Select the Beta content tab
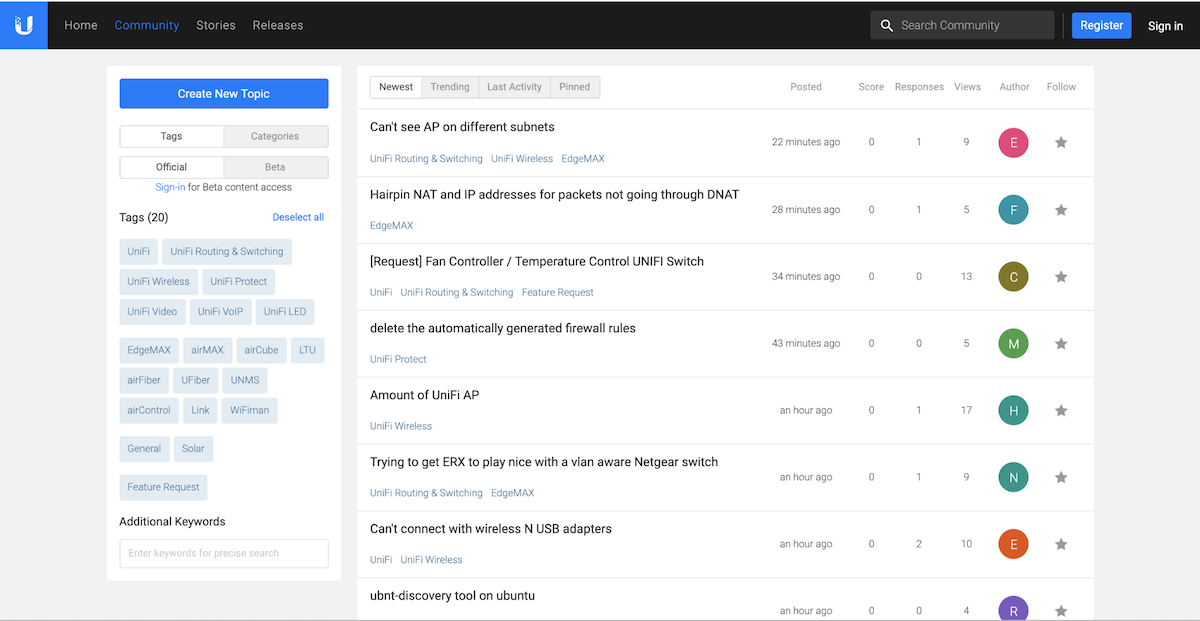This screenshot has height=621, width=1200. (x=275, y=167)
